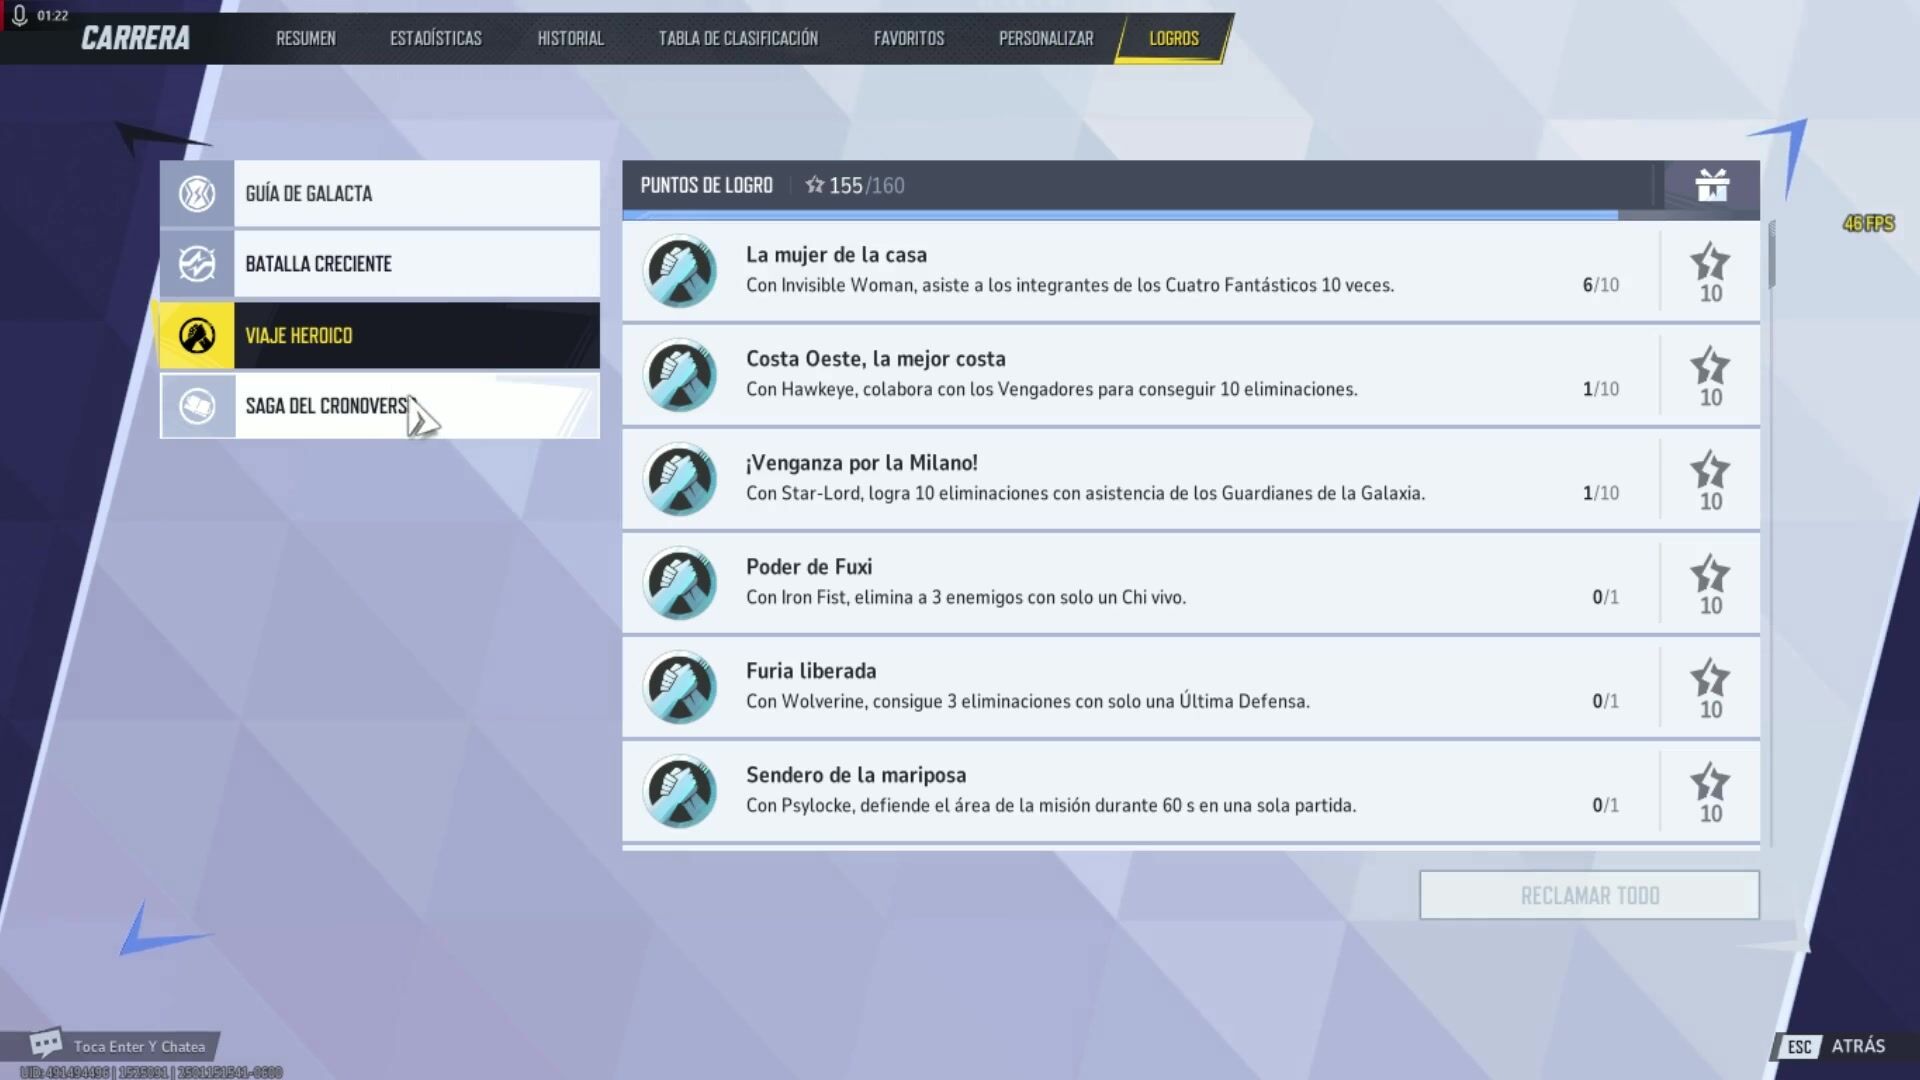Open the Favoritos tab

click(909, 38)
